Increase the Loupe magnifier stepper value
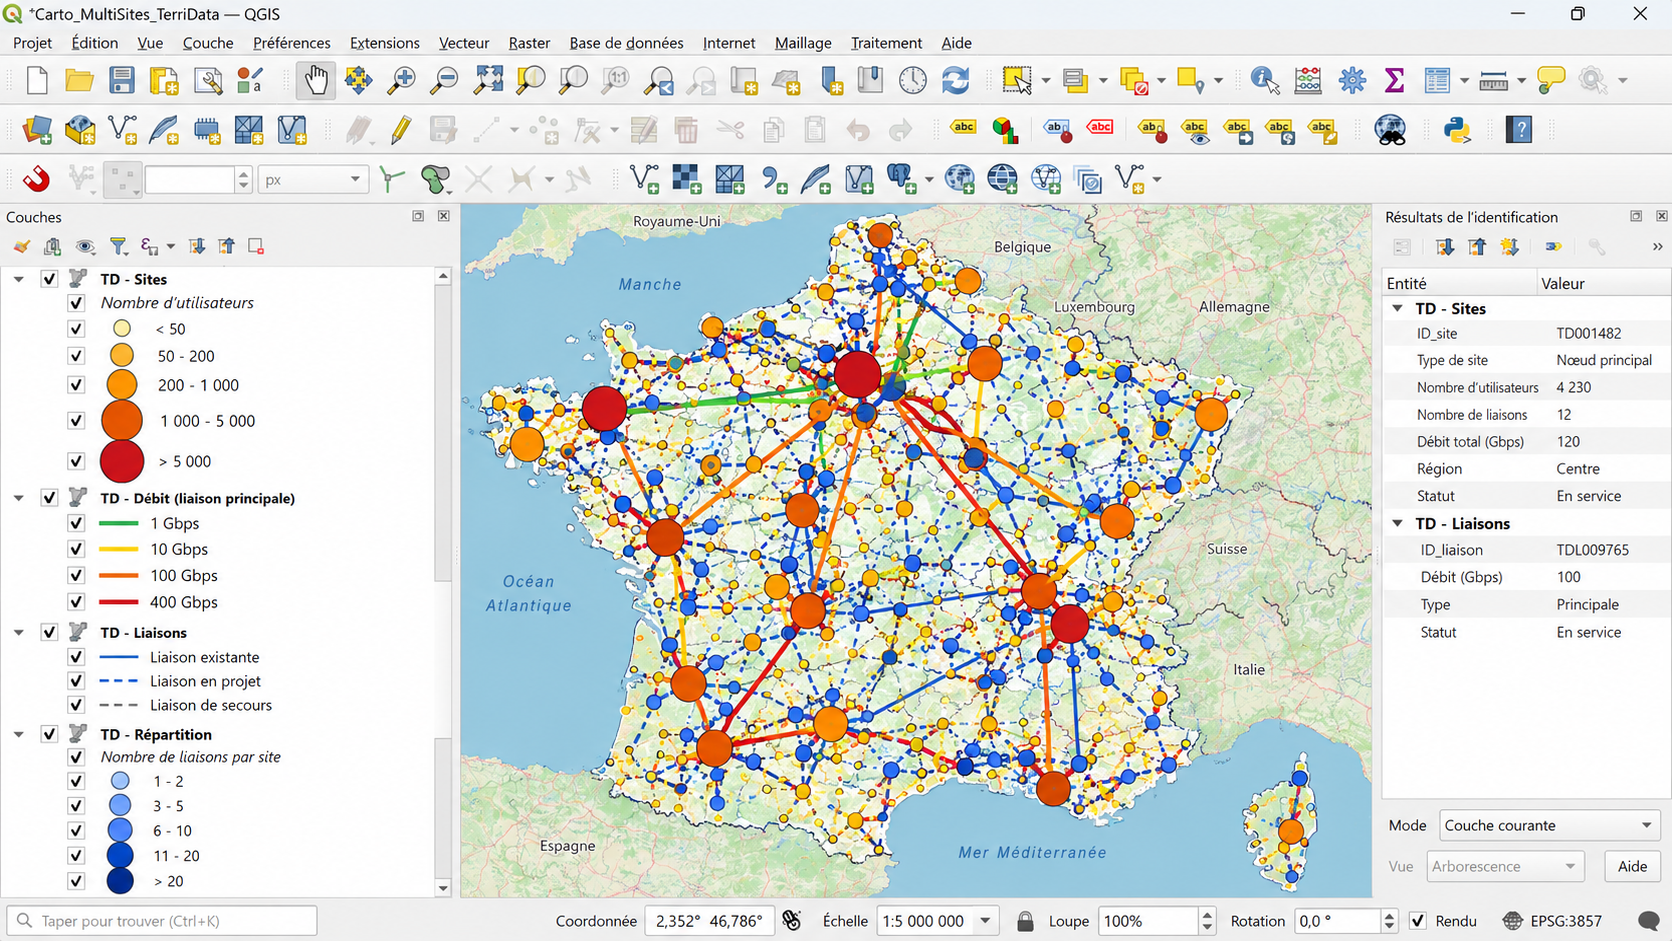Viewport: 1672px width, 941px height. pos(1207,914)
